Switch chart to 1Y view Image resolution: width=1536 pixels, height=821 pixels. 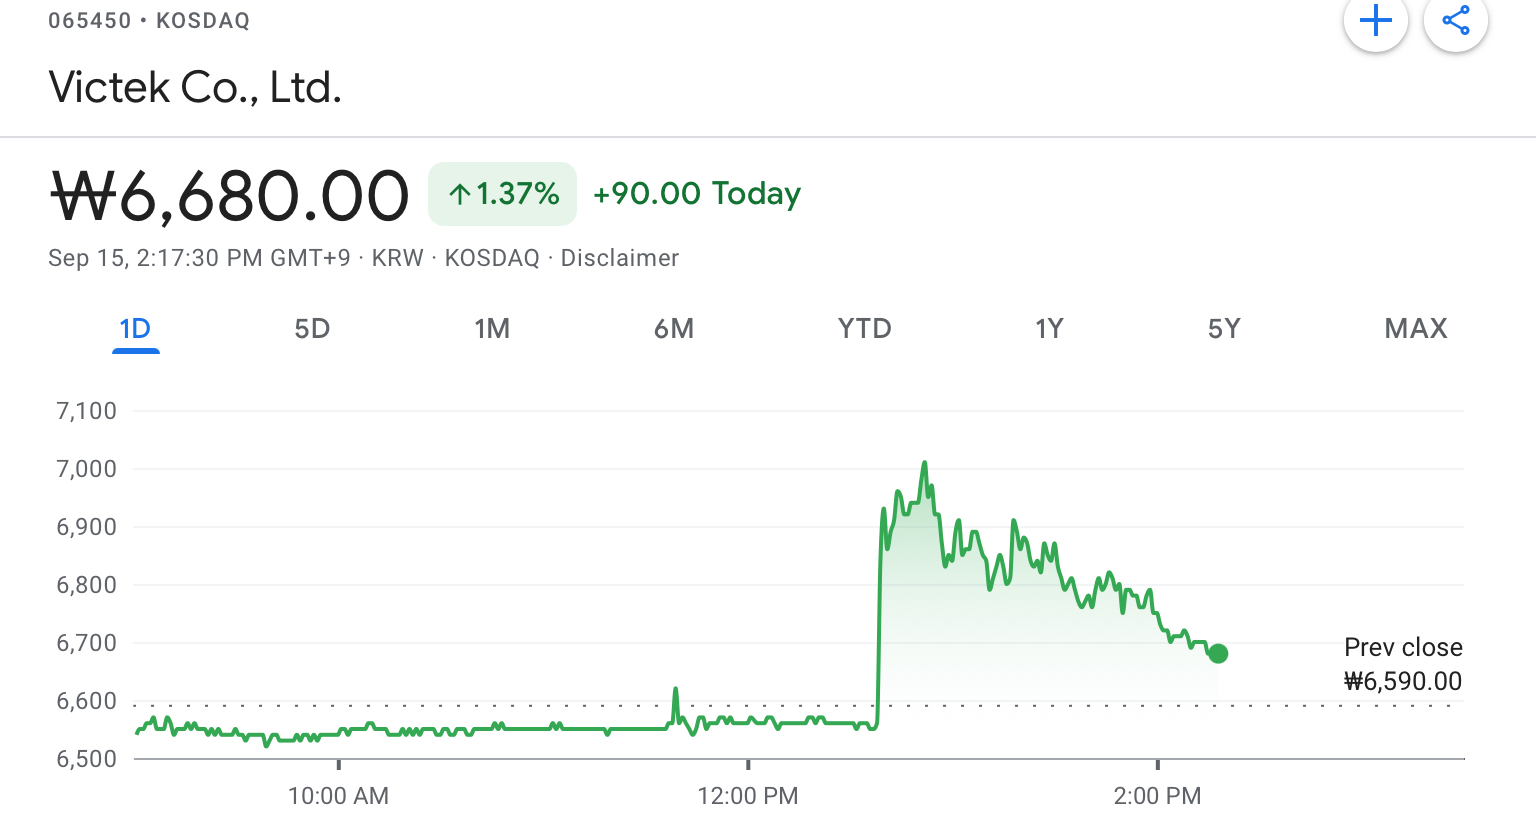[x=1049, y=329]
